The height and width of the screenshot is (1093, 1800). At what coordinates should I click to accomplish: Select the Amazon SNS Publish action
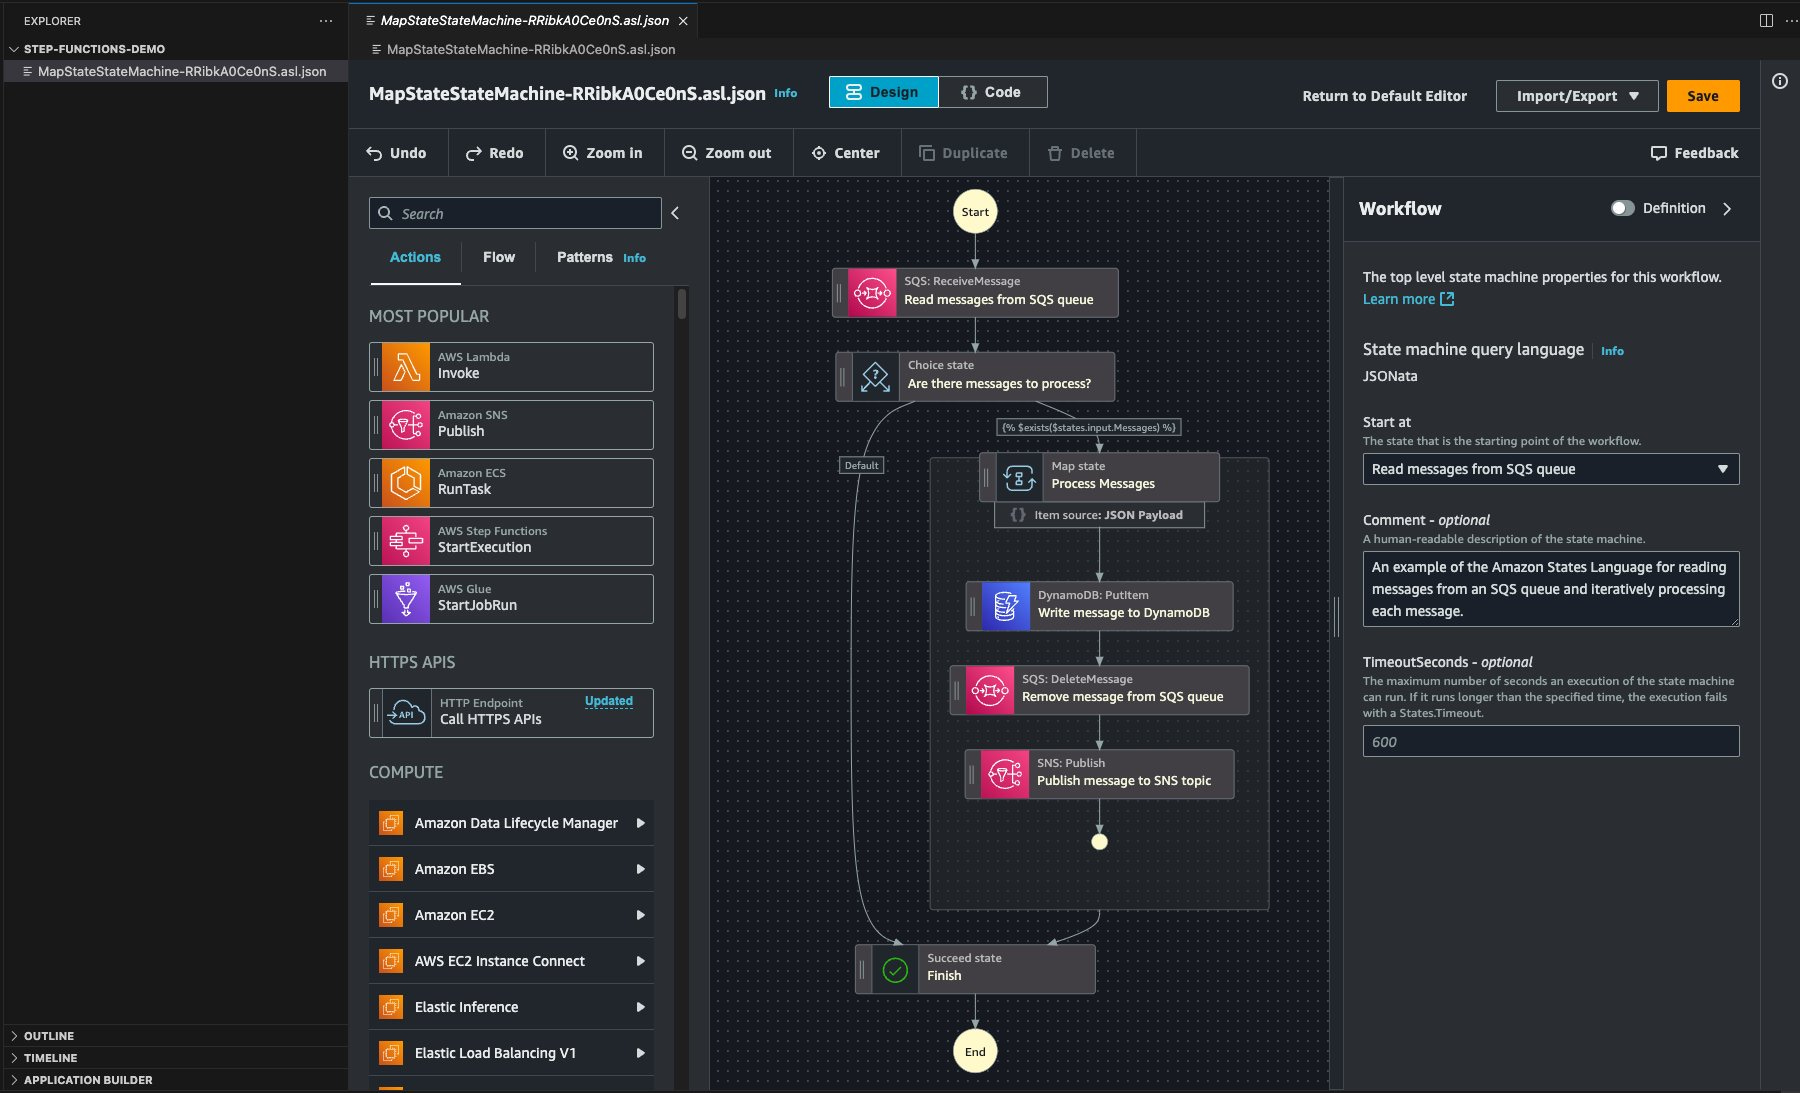click(510, 424)
